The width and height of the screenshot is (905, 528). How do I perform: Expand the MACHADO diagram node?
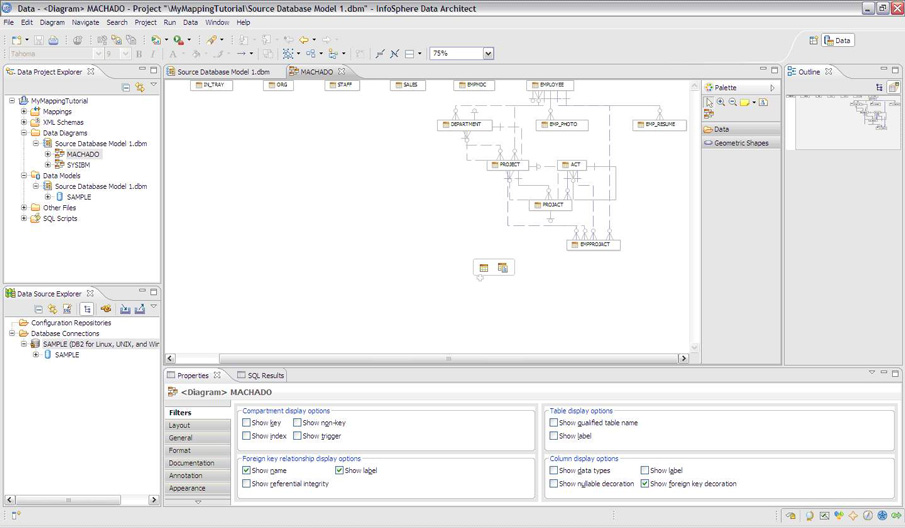coord(48,154)
